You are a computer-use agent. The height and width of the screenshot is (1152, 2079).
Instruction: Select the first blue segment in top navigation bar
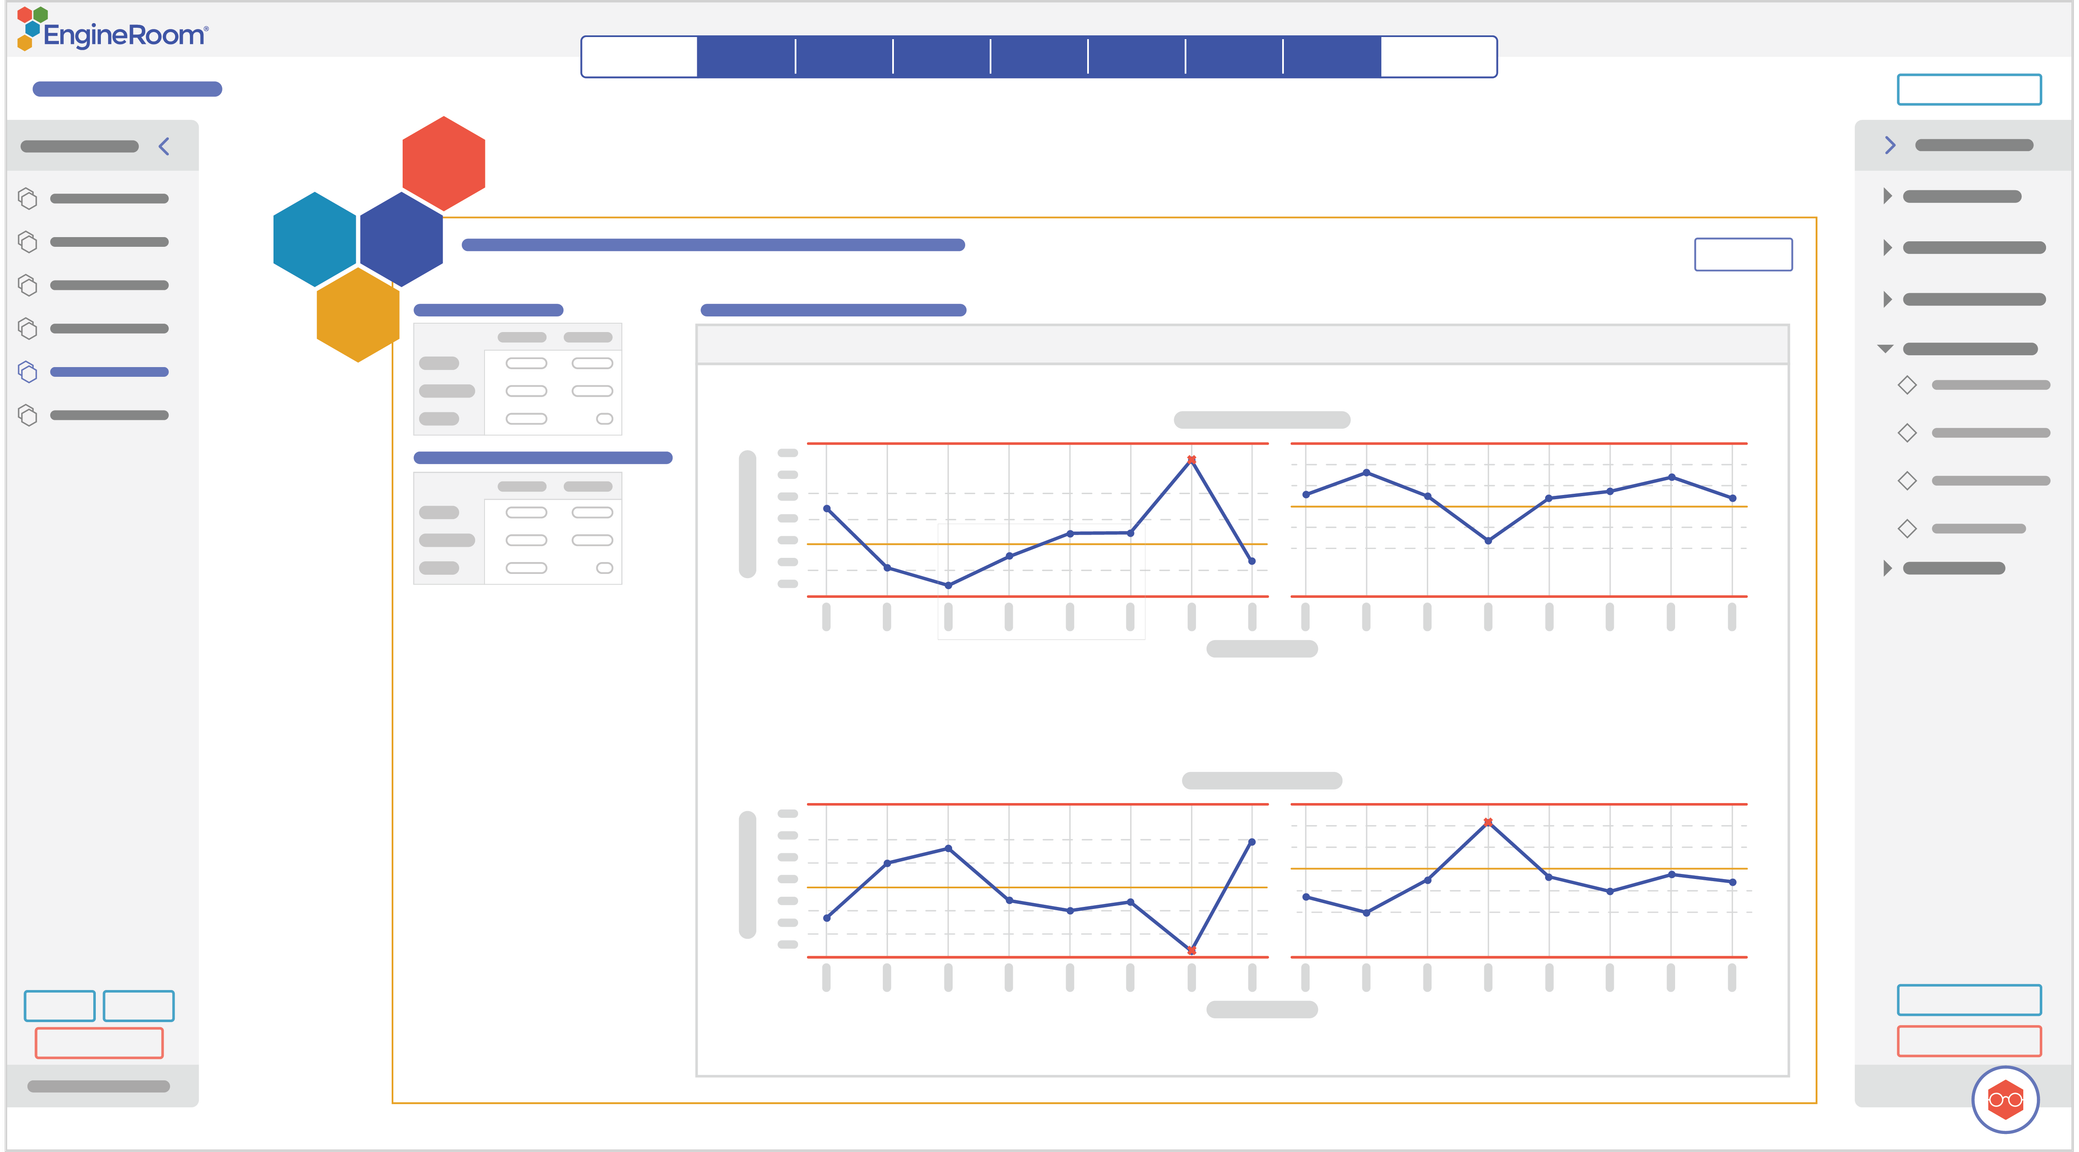click(746, 57)
